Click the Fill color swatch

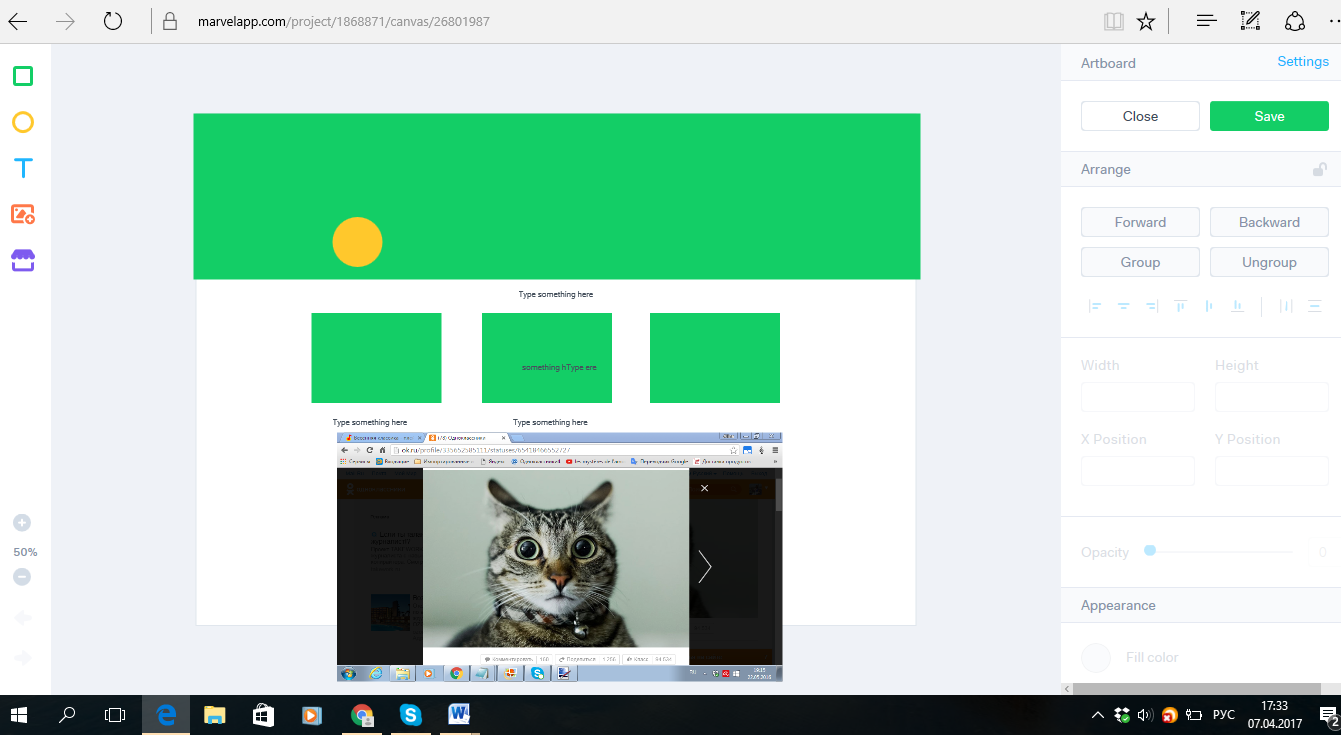pyautogui.click(x=1097, y=658)
